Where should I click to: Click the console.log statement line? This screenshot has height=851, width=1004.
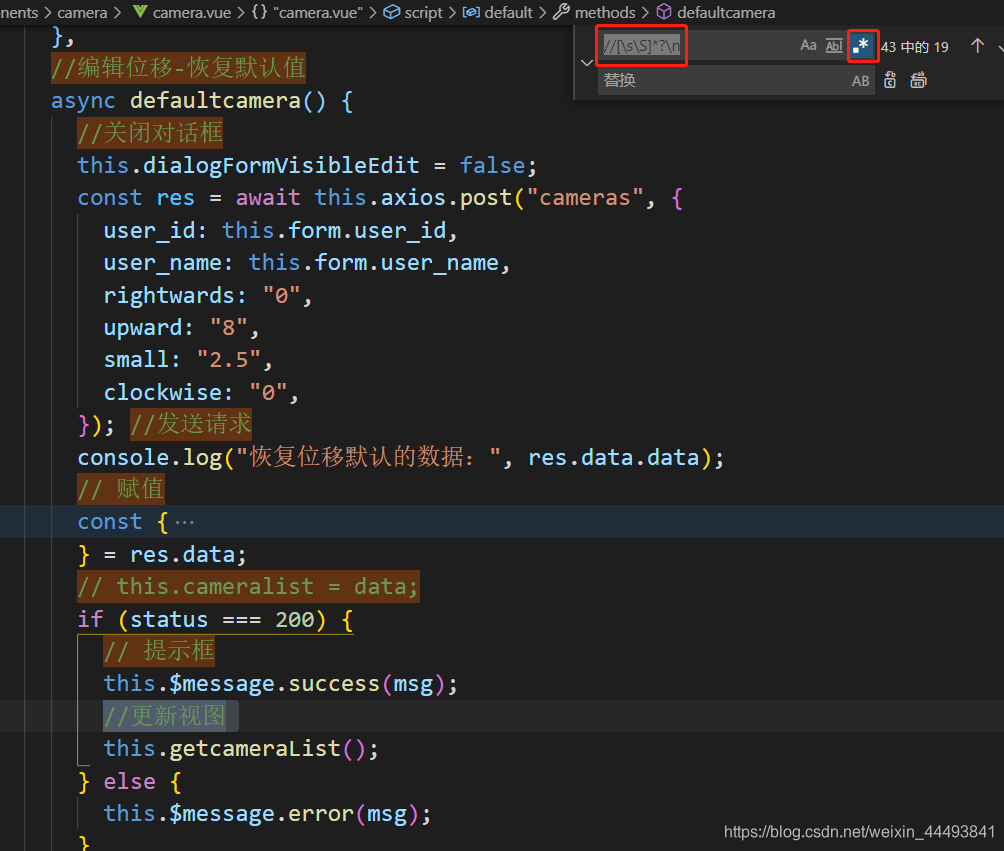coord(401,457)
